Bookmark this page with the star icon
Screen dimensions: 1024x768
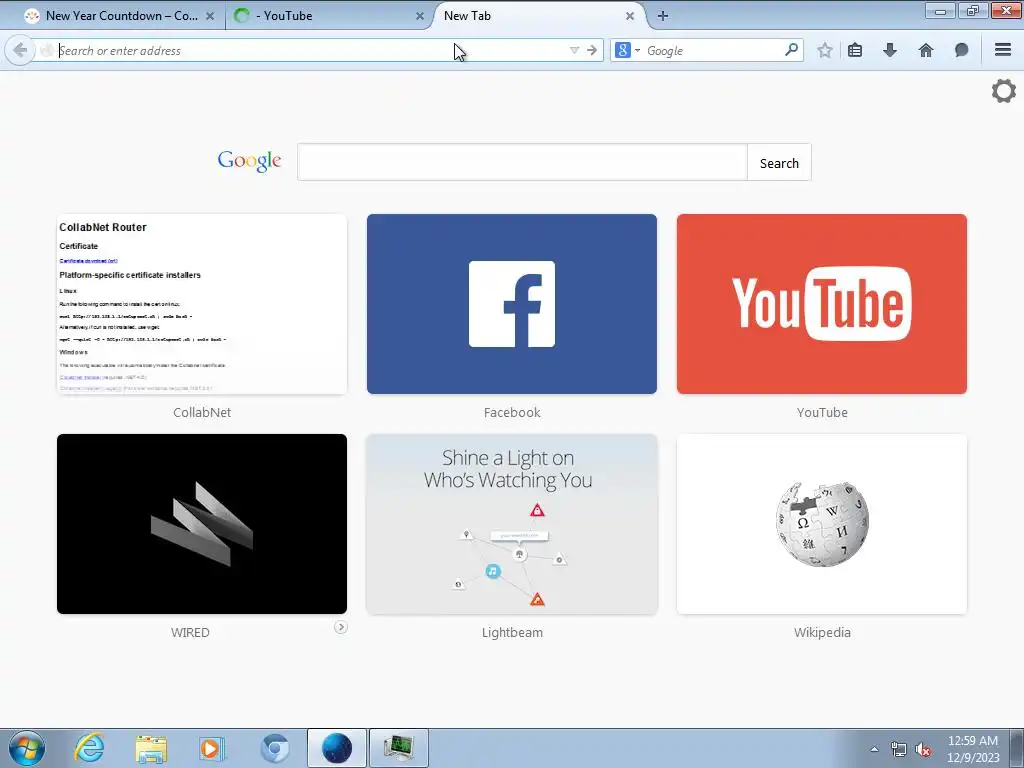pos(825,50)
